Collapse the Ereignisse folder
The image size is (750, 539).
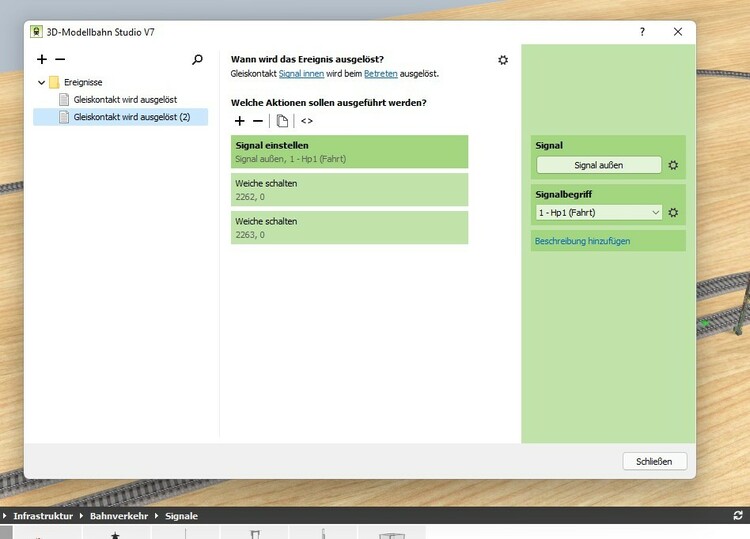[x=42, y=82]
